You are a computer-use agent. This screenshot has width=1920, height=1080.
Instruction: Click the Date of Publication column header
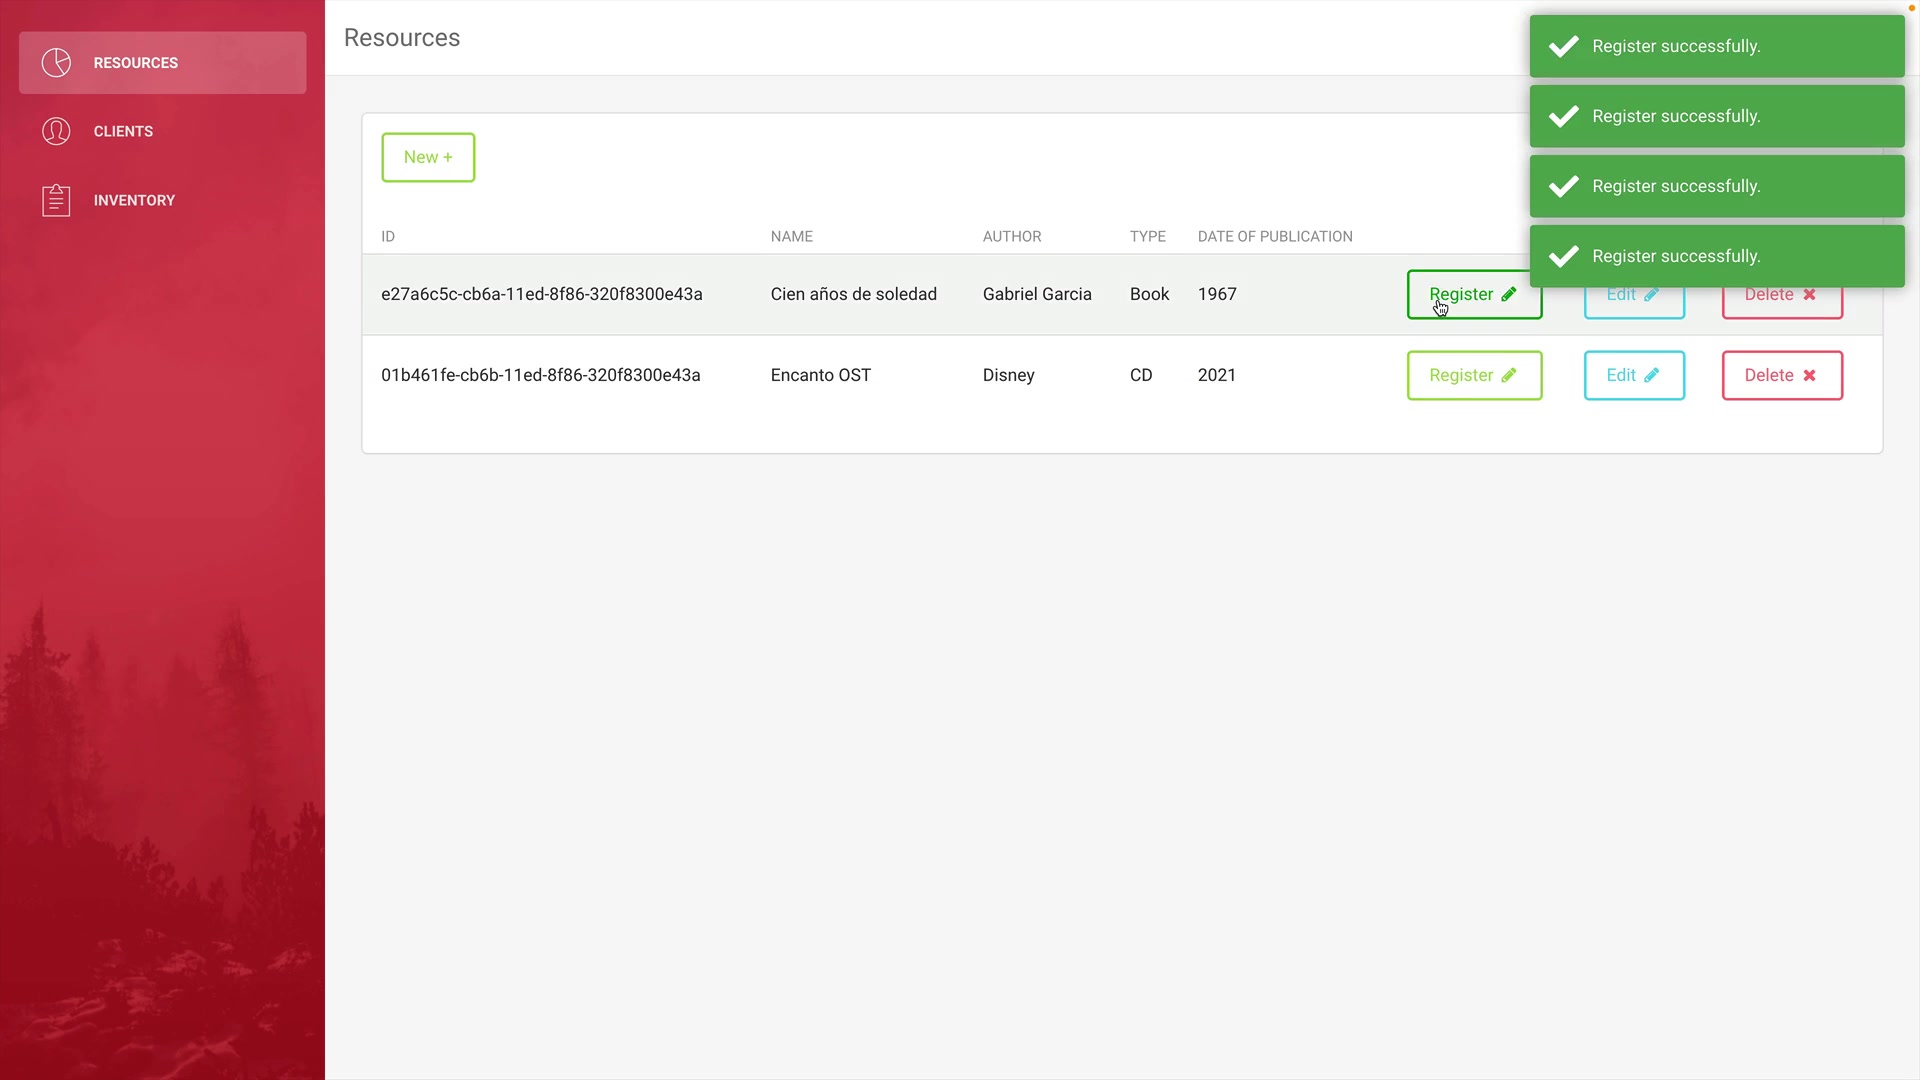[x=1274, y=236]
